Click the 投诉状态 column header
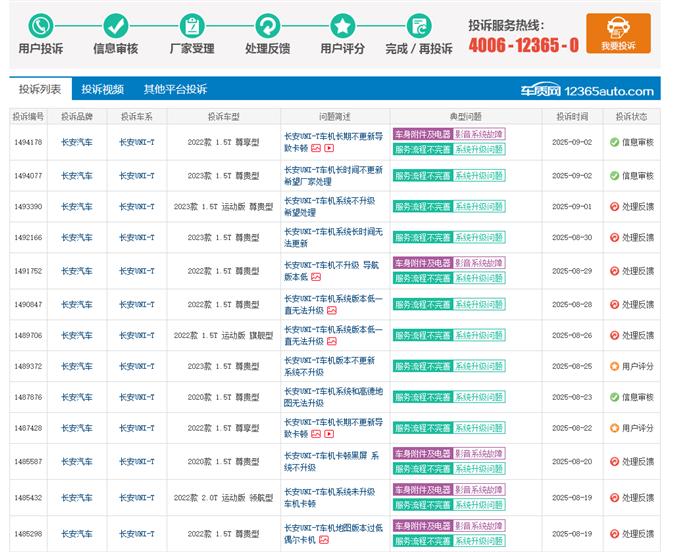Viewport: 700px width, 552px height. point(632,117)
